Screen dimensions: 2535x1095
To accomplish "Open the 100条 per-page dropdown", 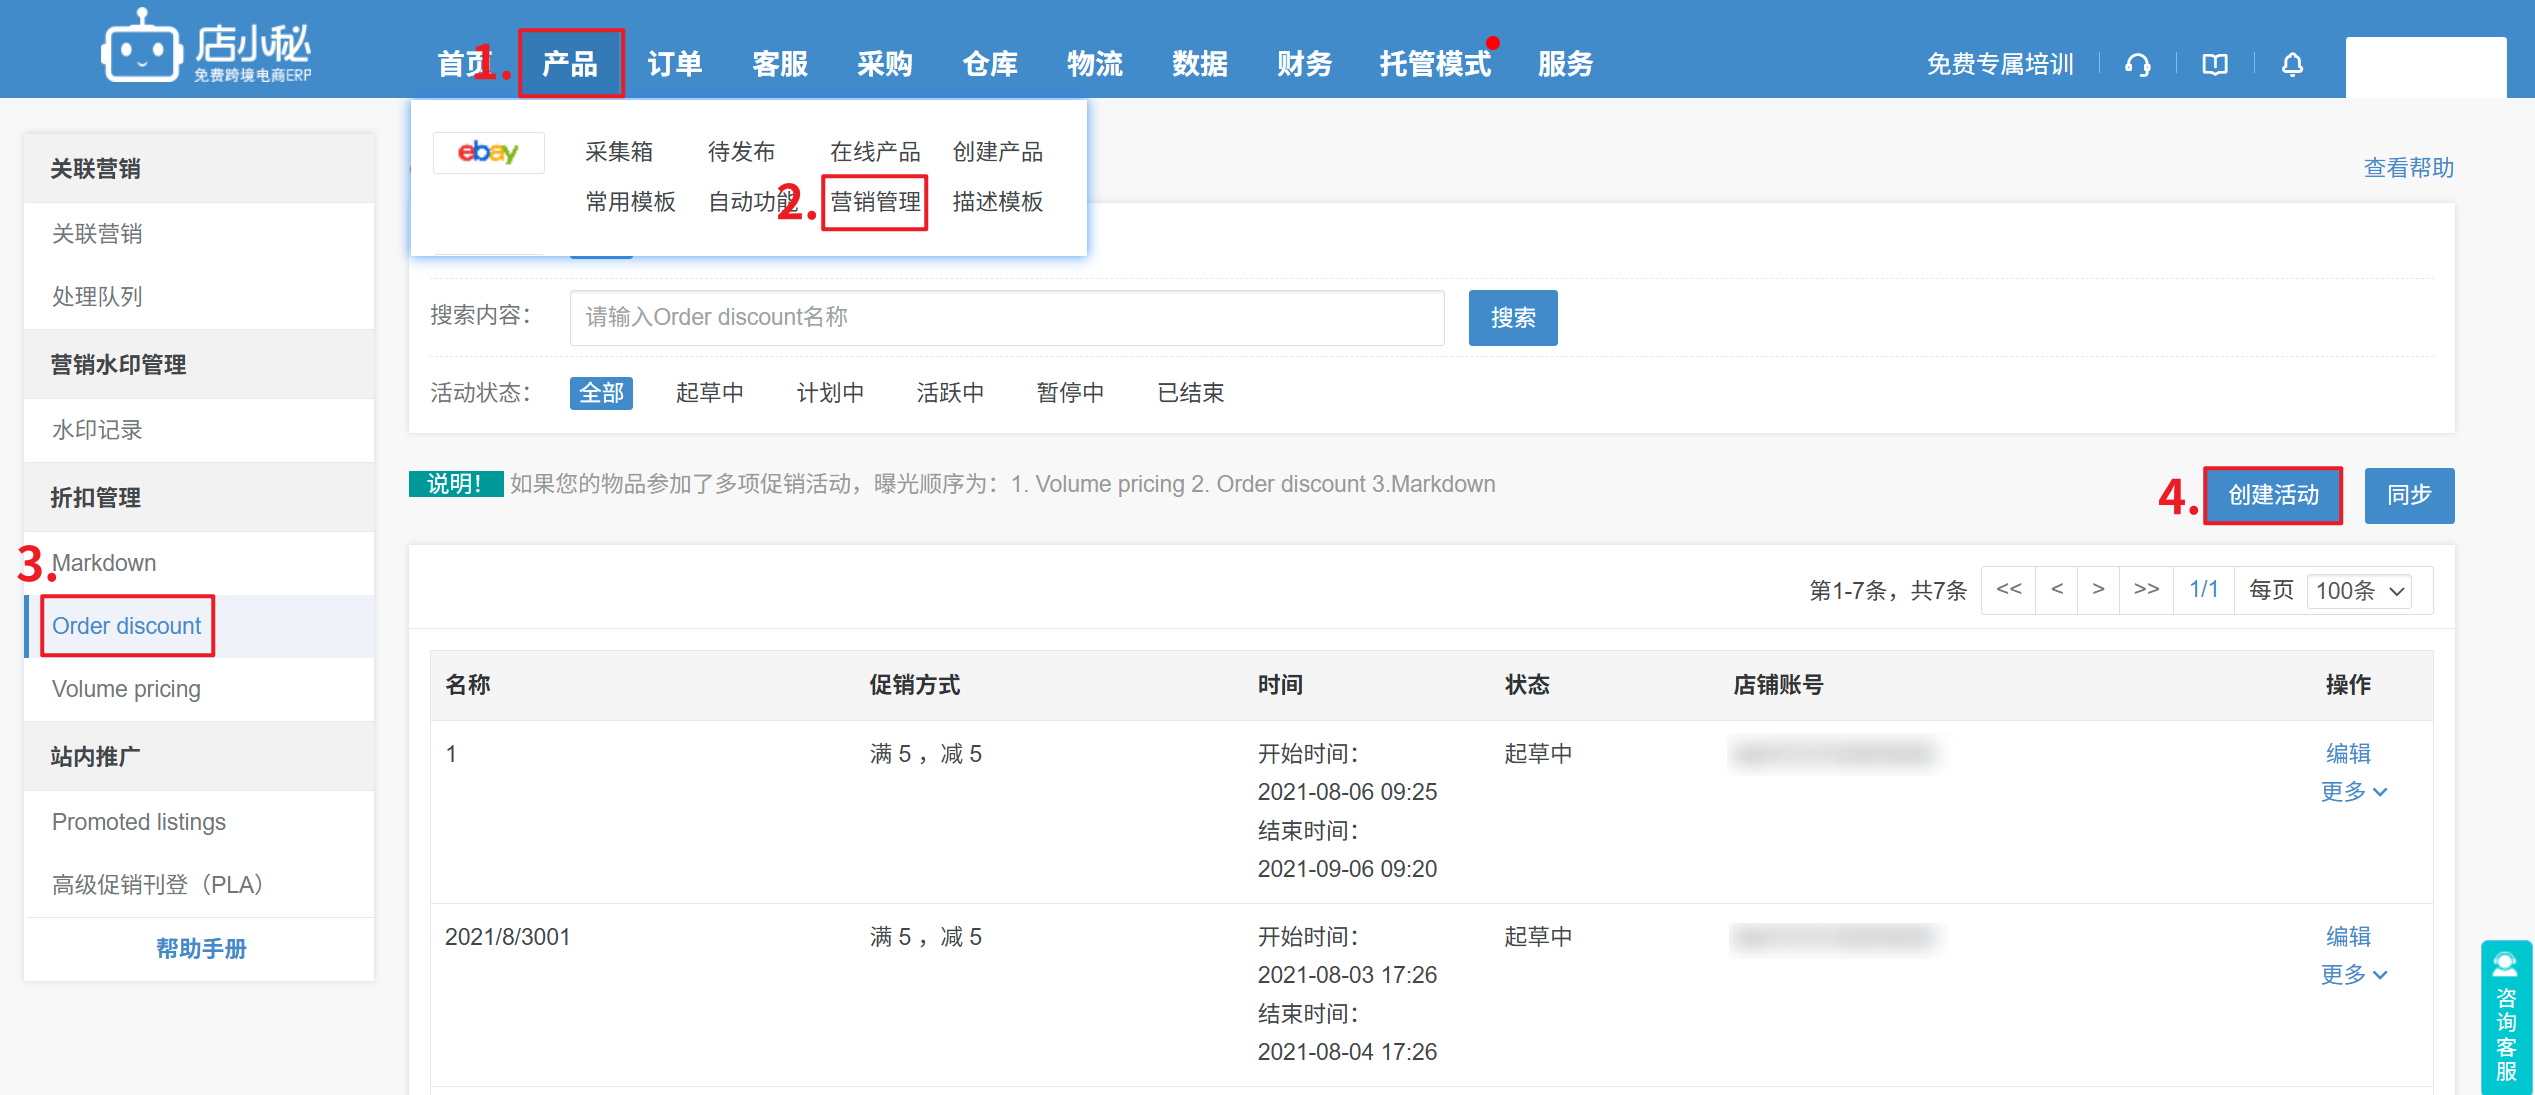I will (2359, 591).
